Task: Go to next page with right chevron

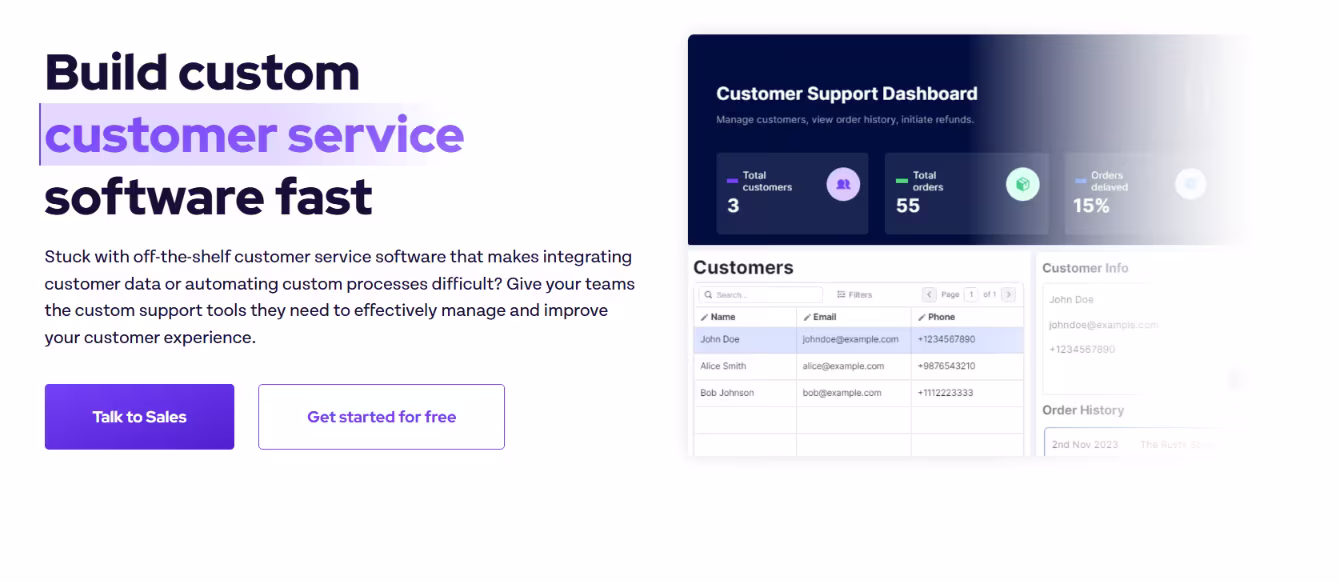Action: pyautogui.click(x=1008, y=295)
